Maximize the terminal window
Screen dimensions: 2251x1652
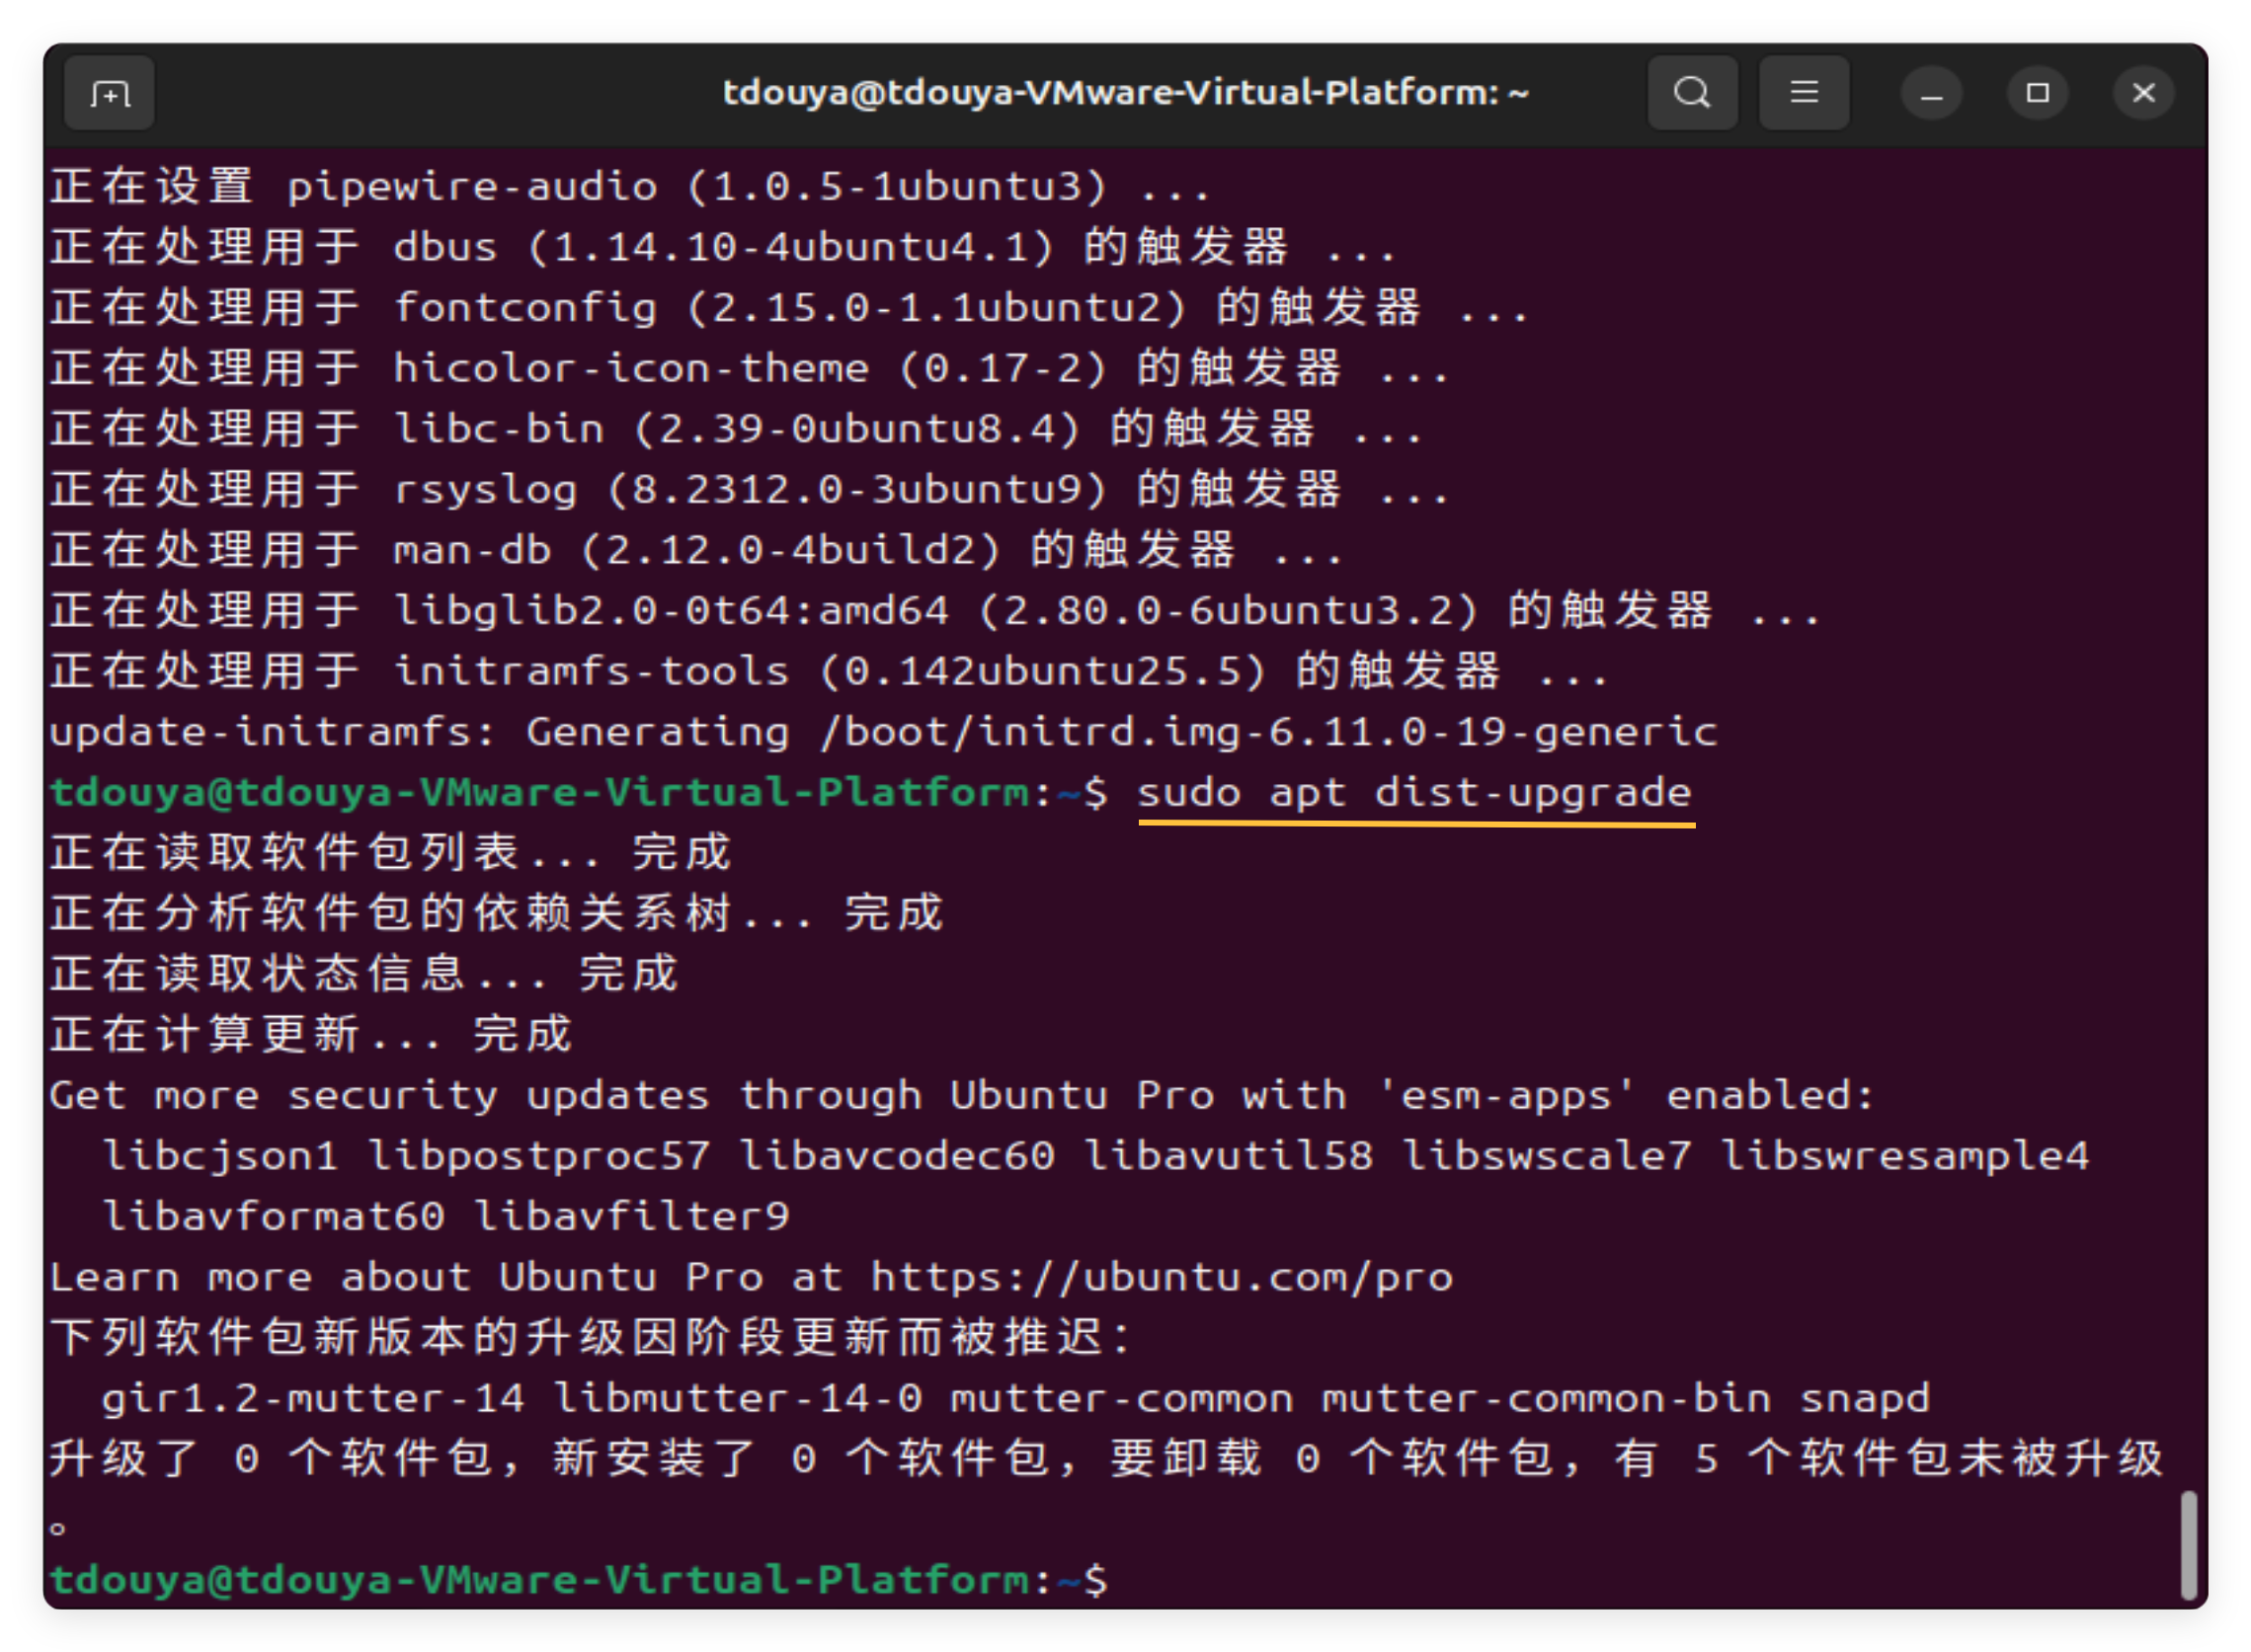pyautogui.click(x=2038, y=93)
